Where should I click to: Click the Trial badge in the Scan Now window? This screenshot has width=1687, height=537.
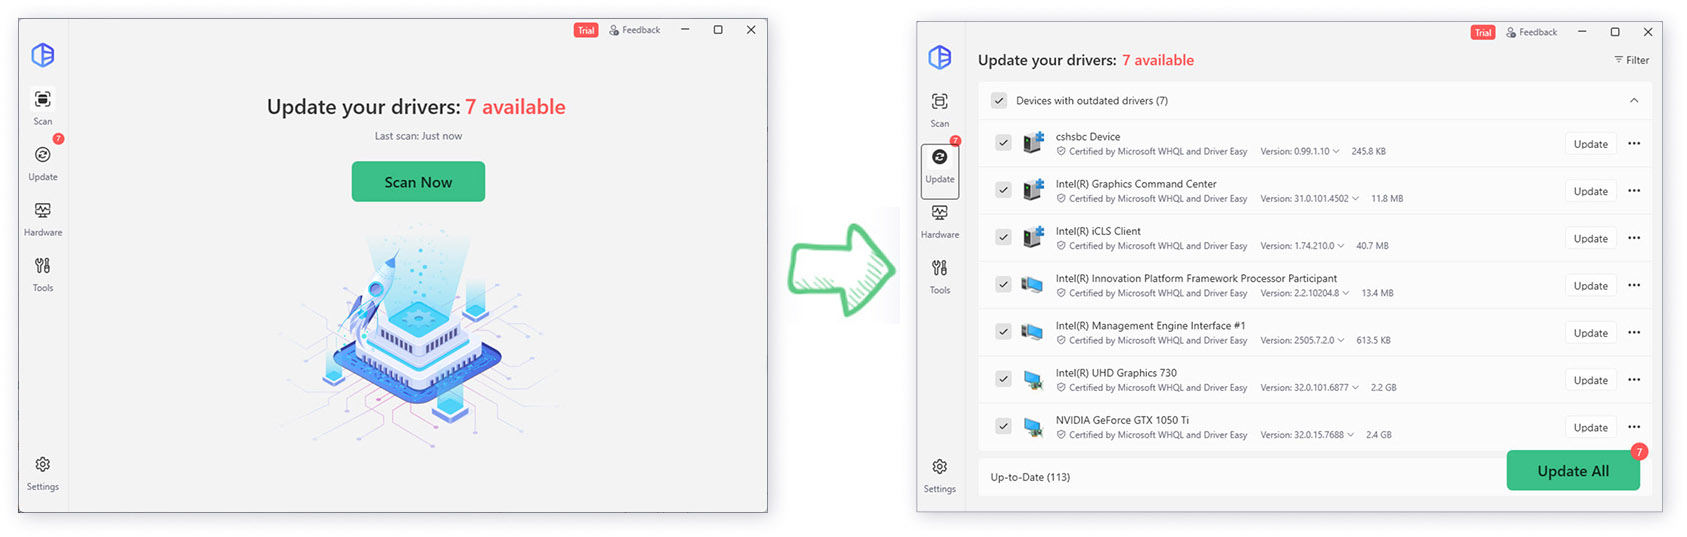pyautogui.click(x=586, y=30)
